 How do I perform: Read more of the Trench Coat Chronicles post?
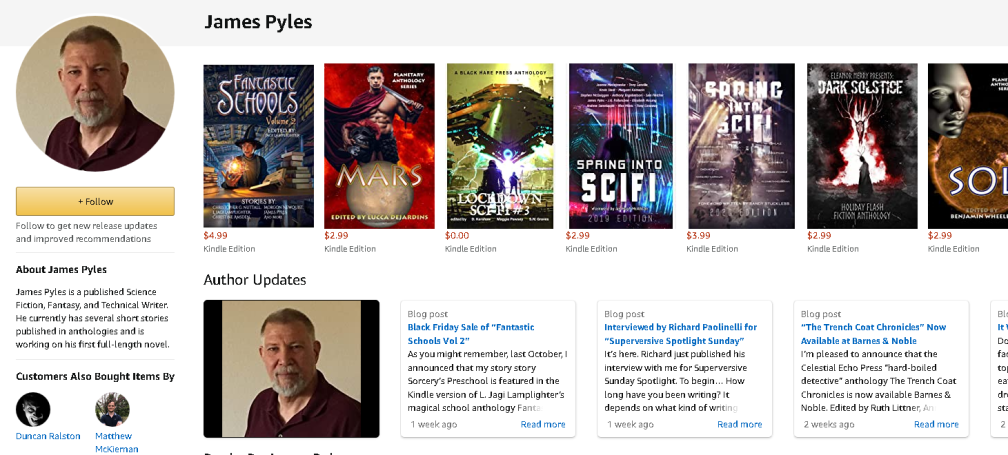[x=936, y=424]
